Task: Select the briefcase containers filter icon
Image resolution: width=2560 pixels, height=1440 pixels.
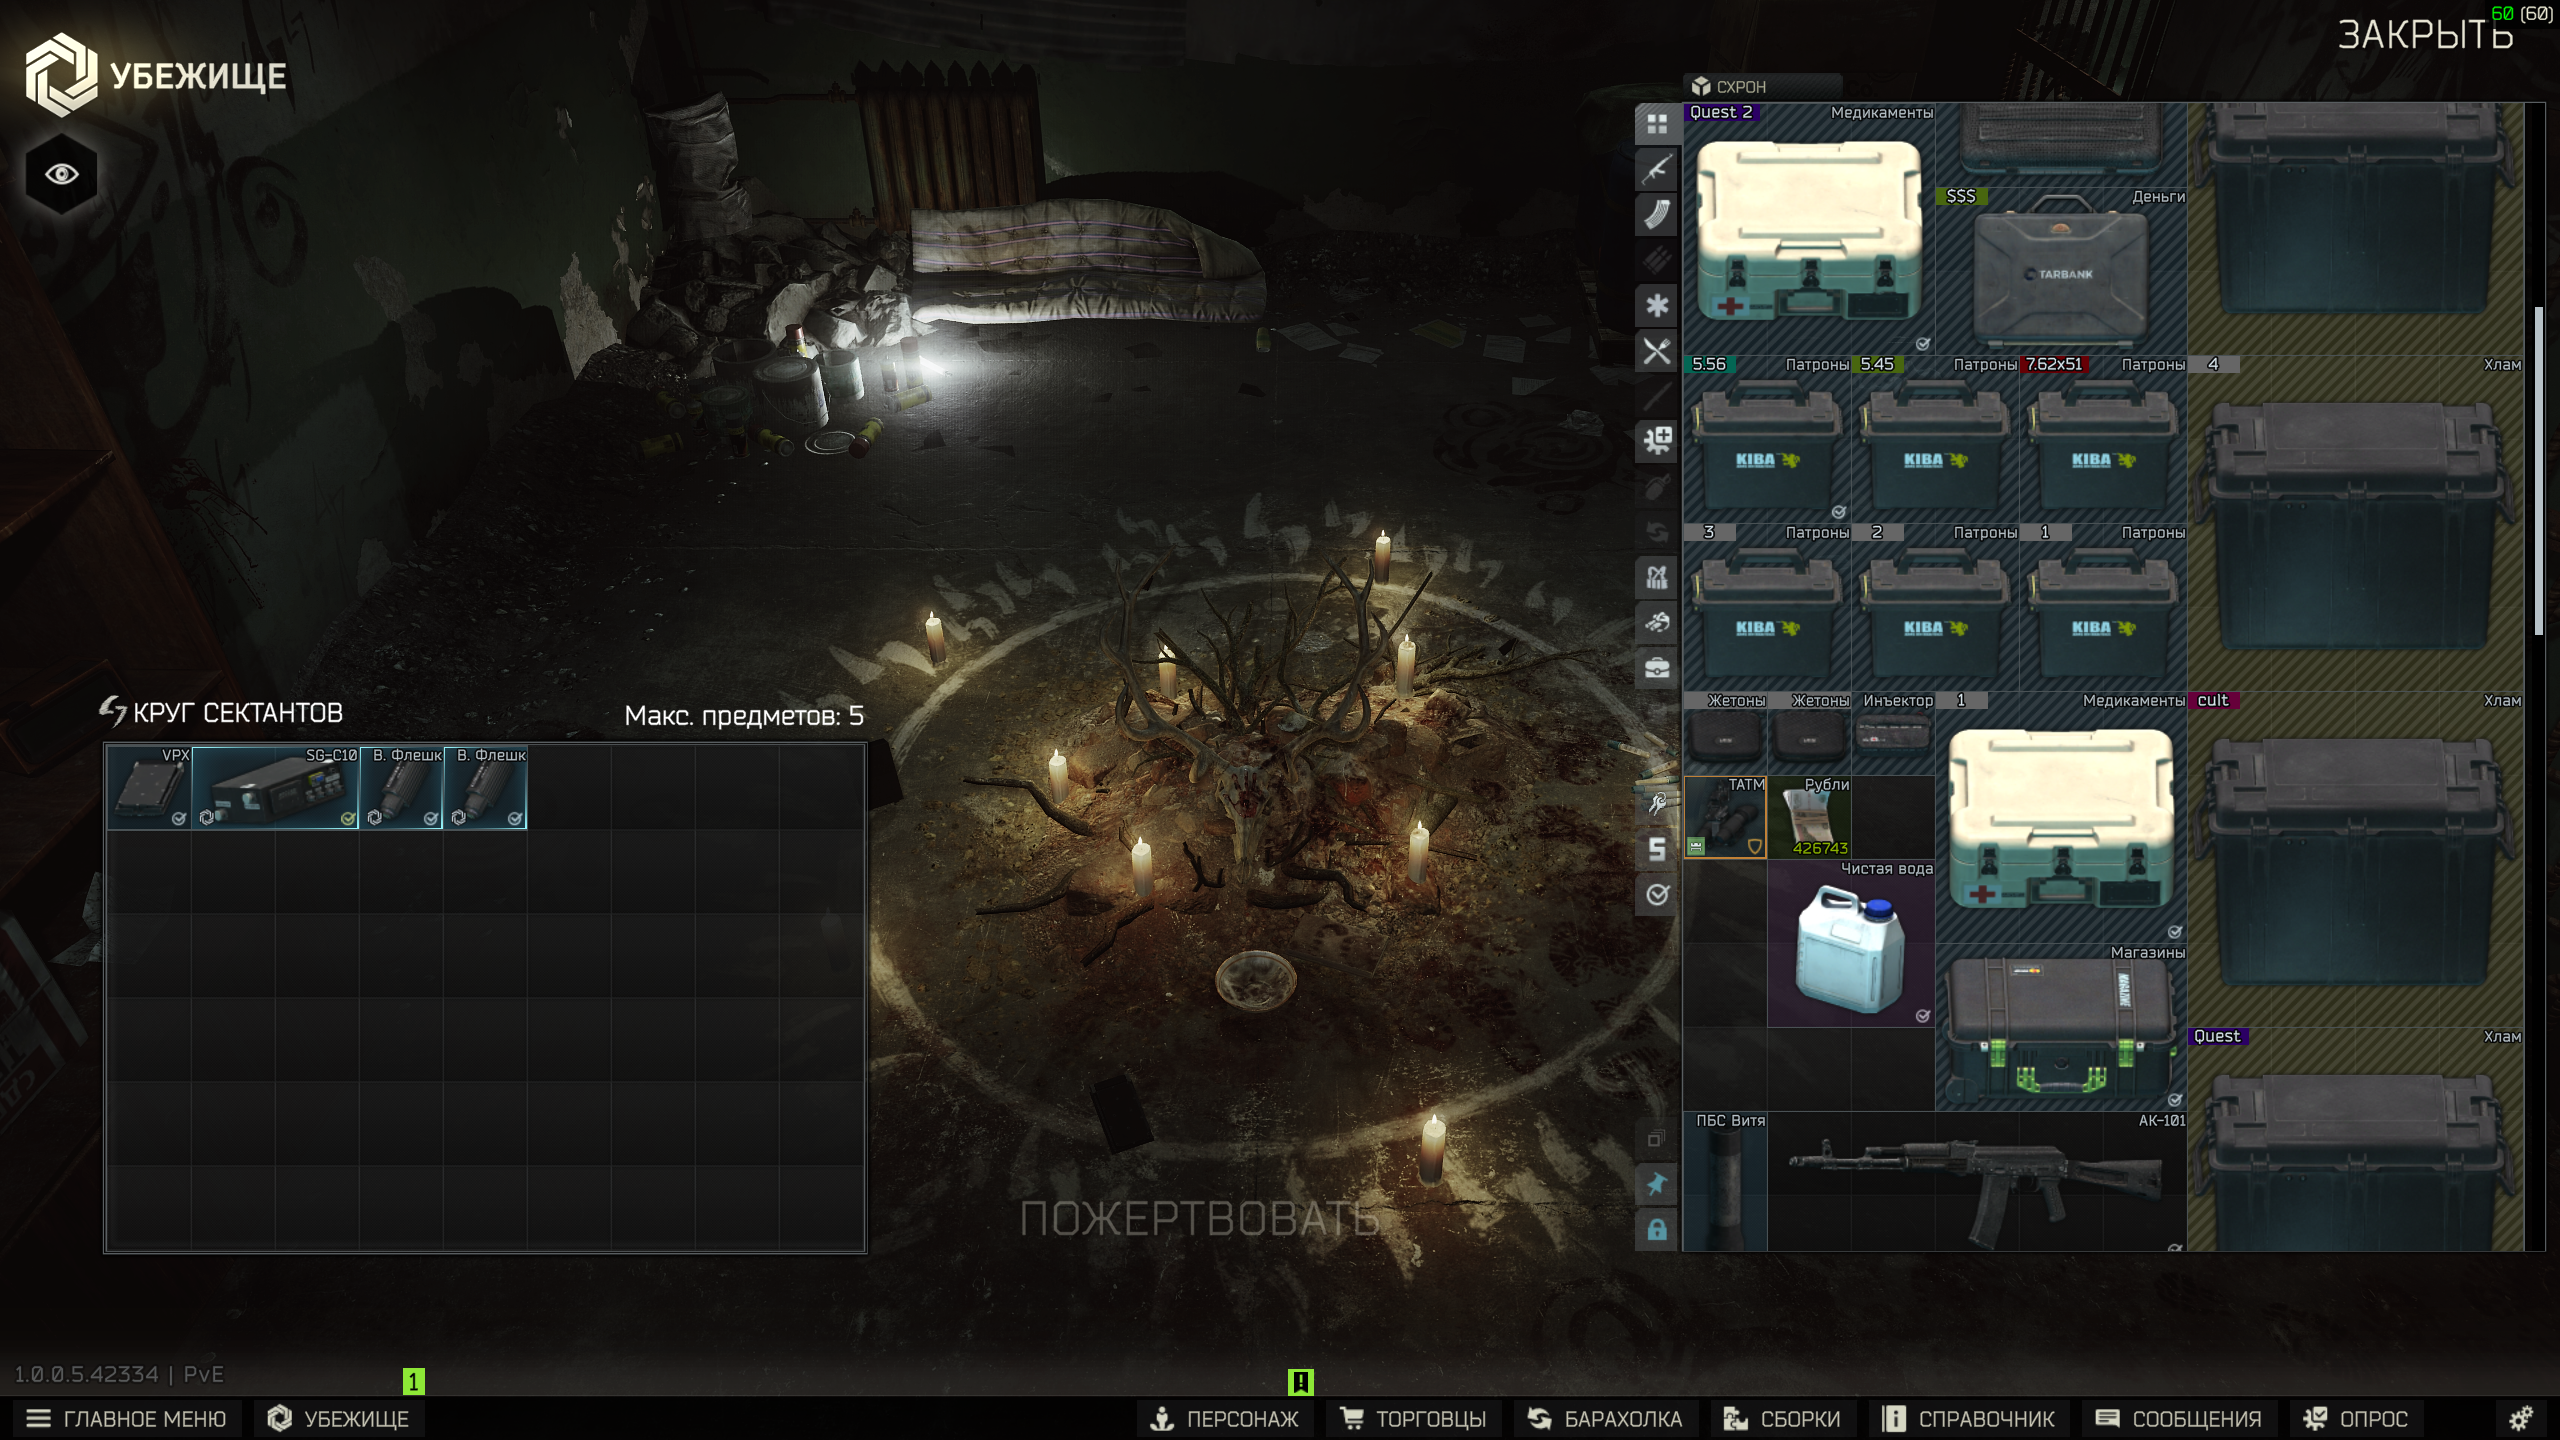Action: coord(1656,667)
